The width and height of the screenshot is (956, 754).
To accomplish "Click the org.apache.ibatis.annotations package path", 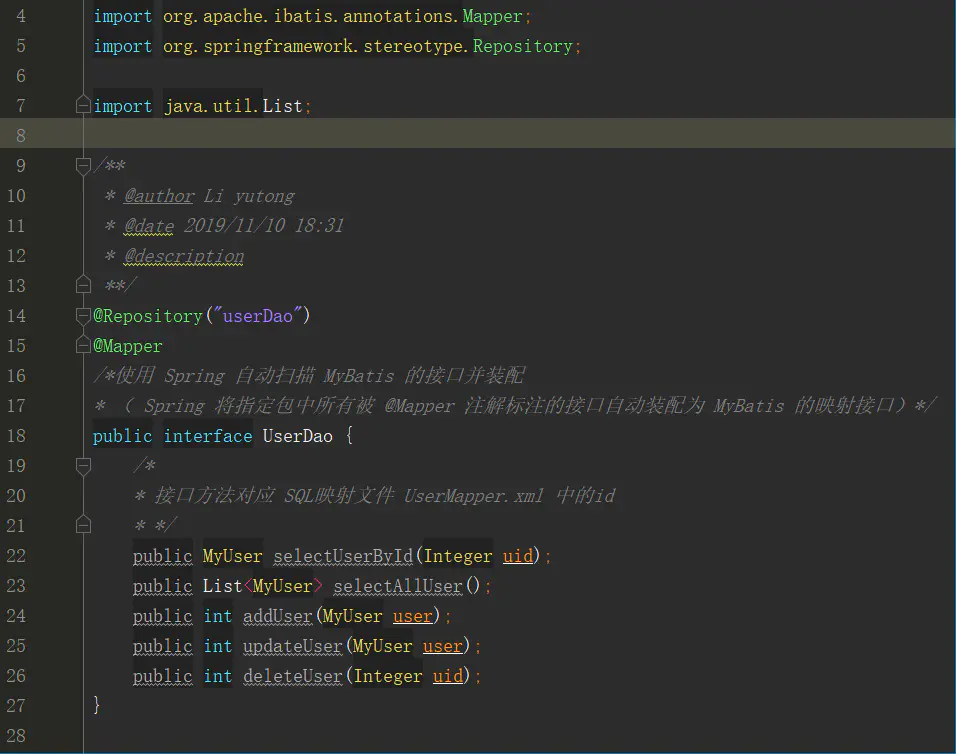I will [312, 16].
